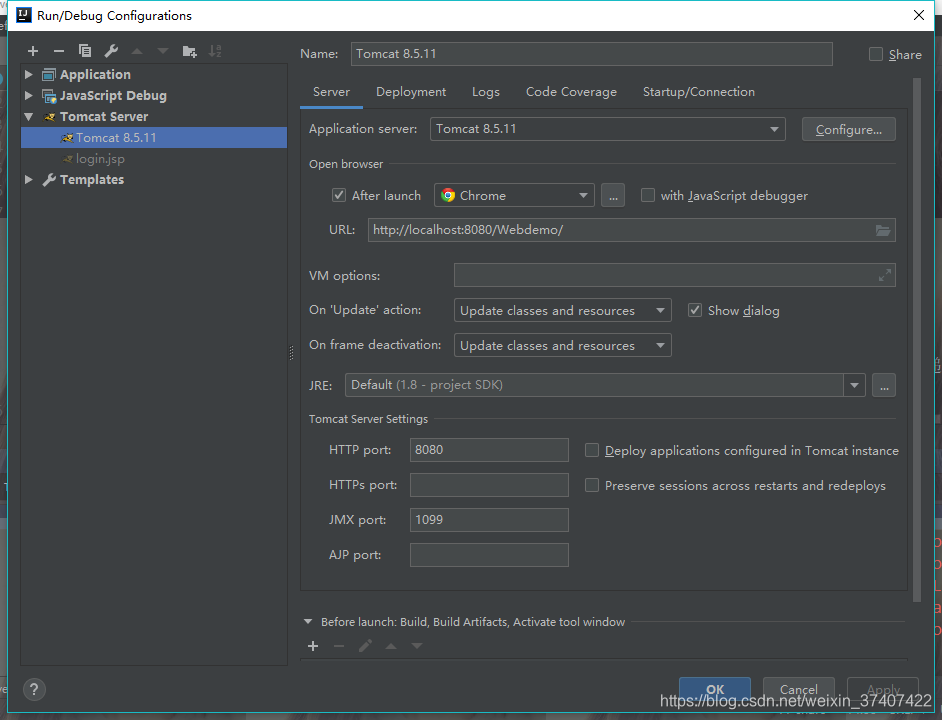Toggle the Share checkbox
This screenshot has width=942, height=720.
point(876,54)
